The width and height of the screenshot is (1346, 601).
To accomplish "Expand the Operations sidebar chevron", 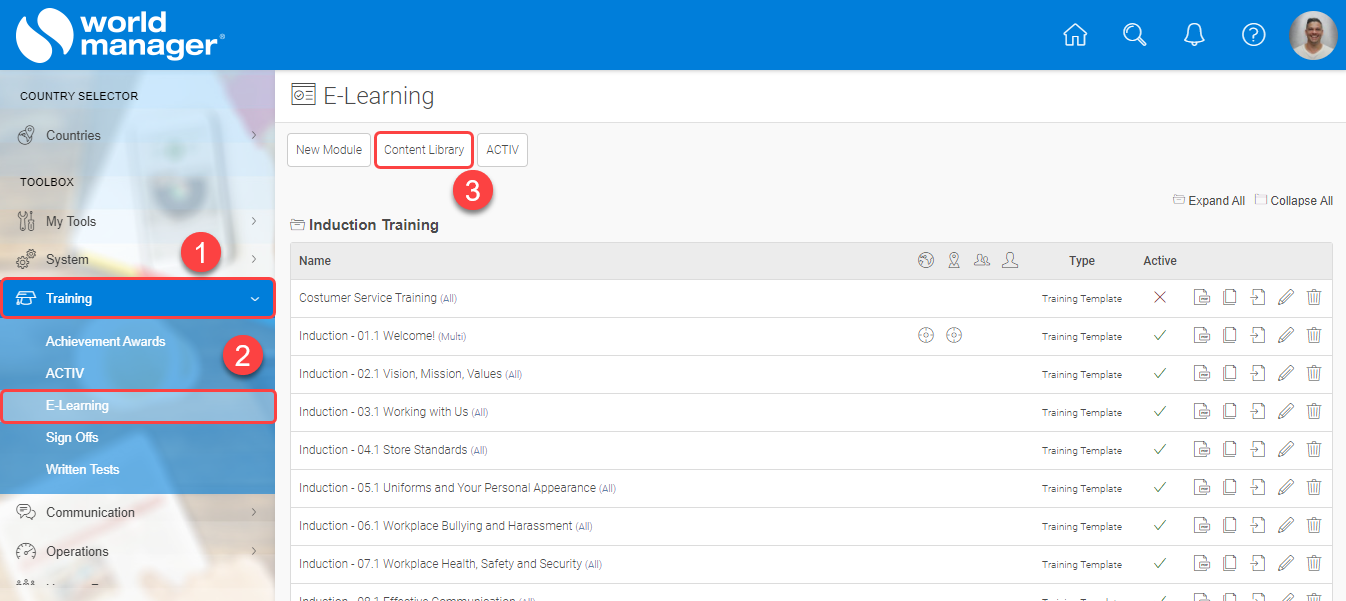I will tap(254, 551).
